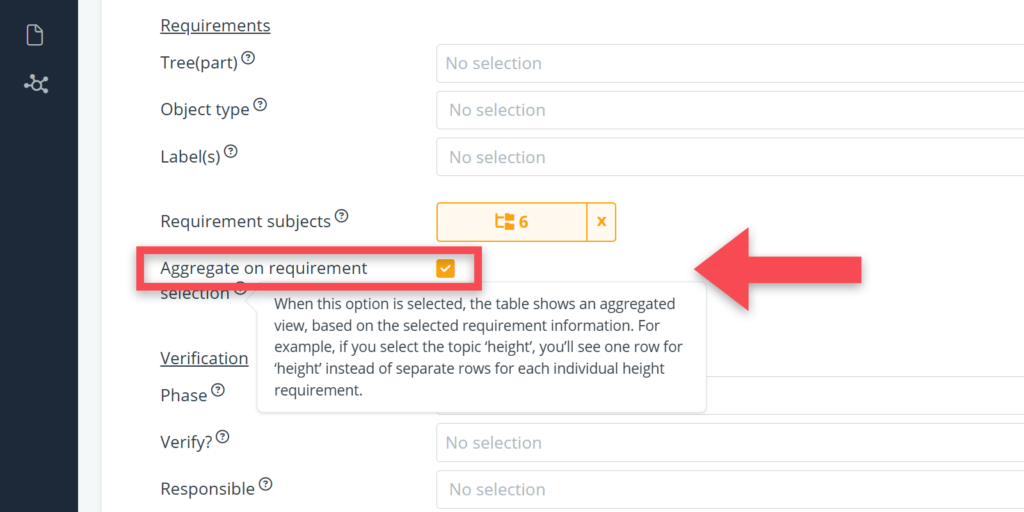Screen dimensions: 1024x512
Task: Clear Requirement subjects with x button
Action: click(601, 222)
